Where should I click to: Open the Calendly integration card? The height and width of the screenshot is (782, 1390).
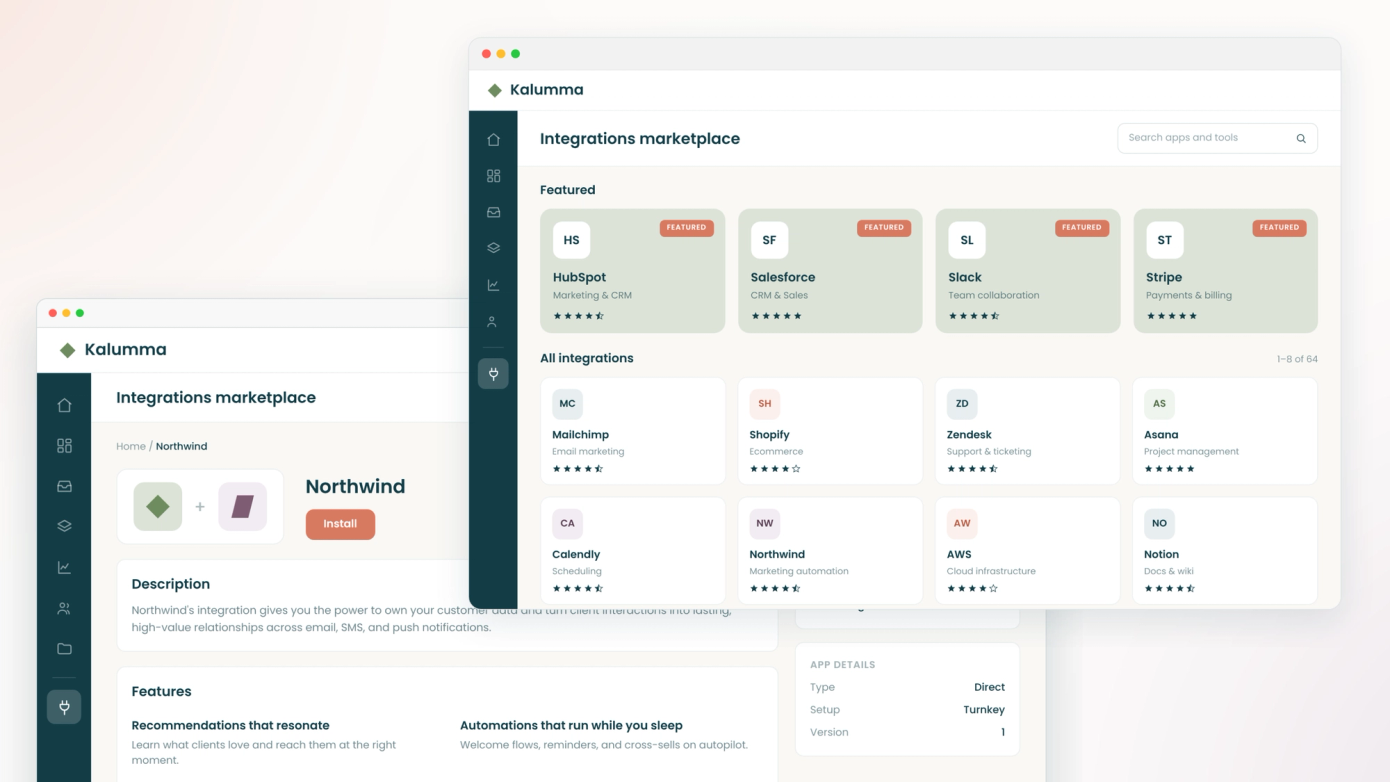click(x=633, y=551)
